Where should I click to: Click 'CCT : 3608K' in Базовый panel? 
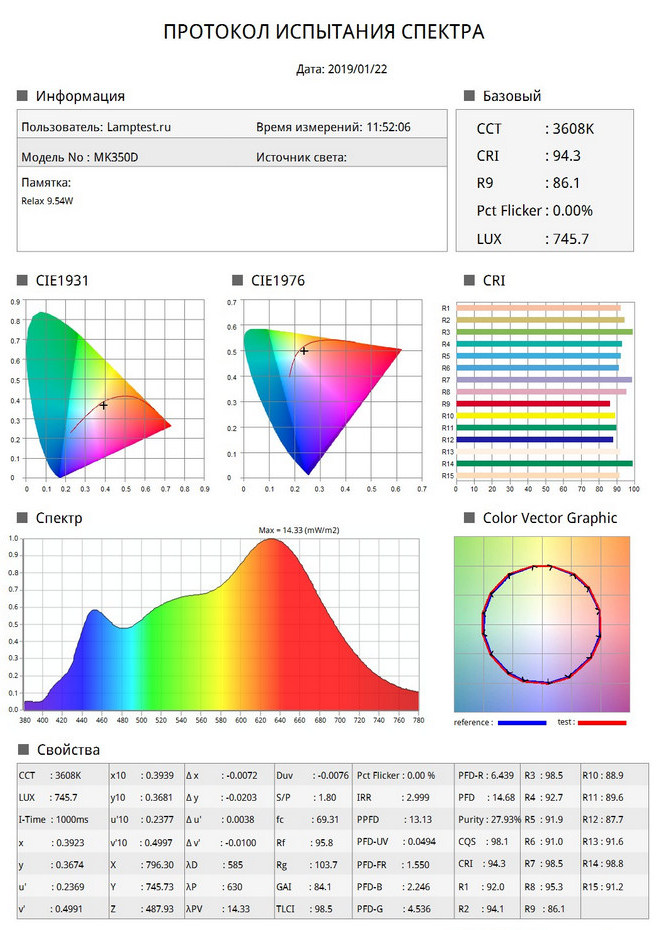point(535,129)
